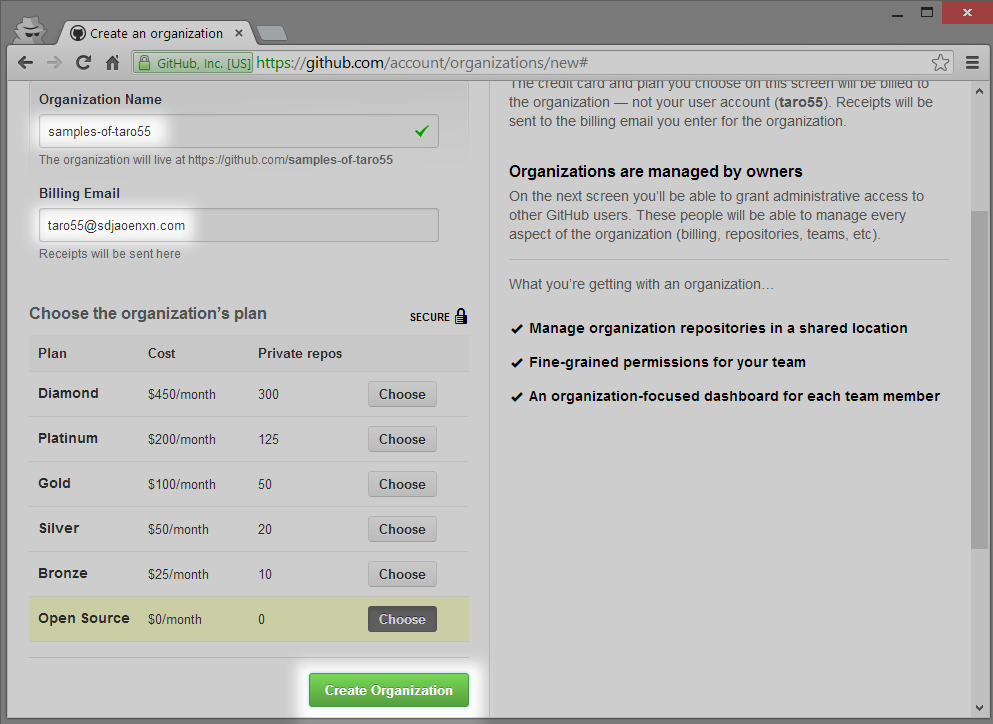Maximize the browser window
This screenshot has width=993, height=724.
tap(927, 13)
